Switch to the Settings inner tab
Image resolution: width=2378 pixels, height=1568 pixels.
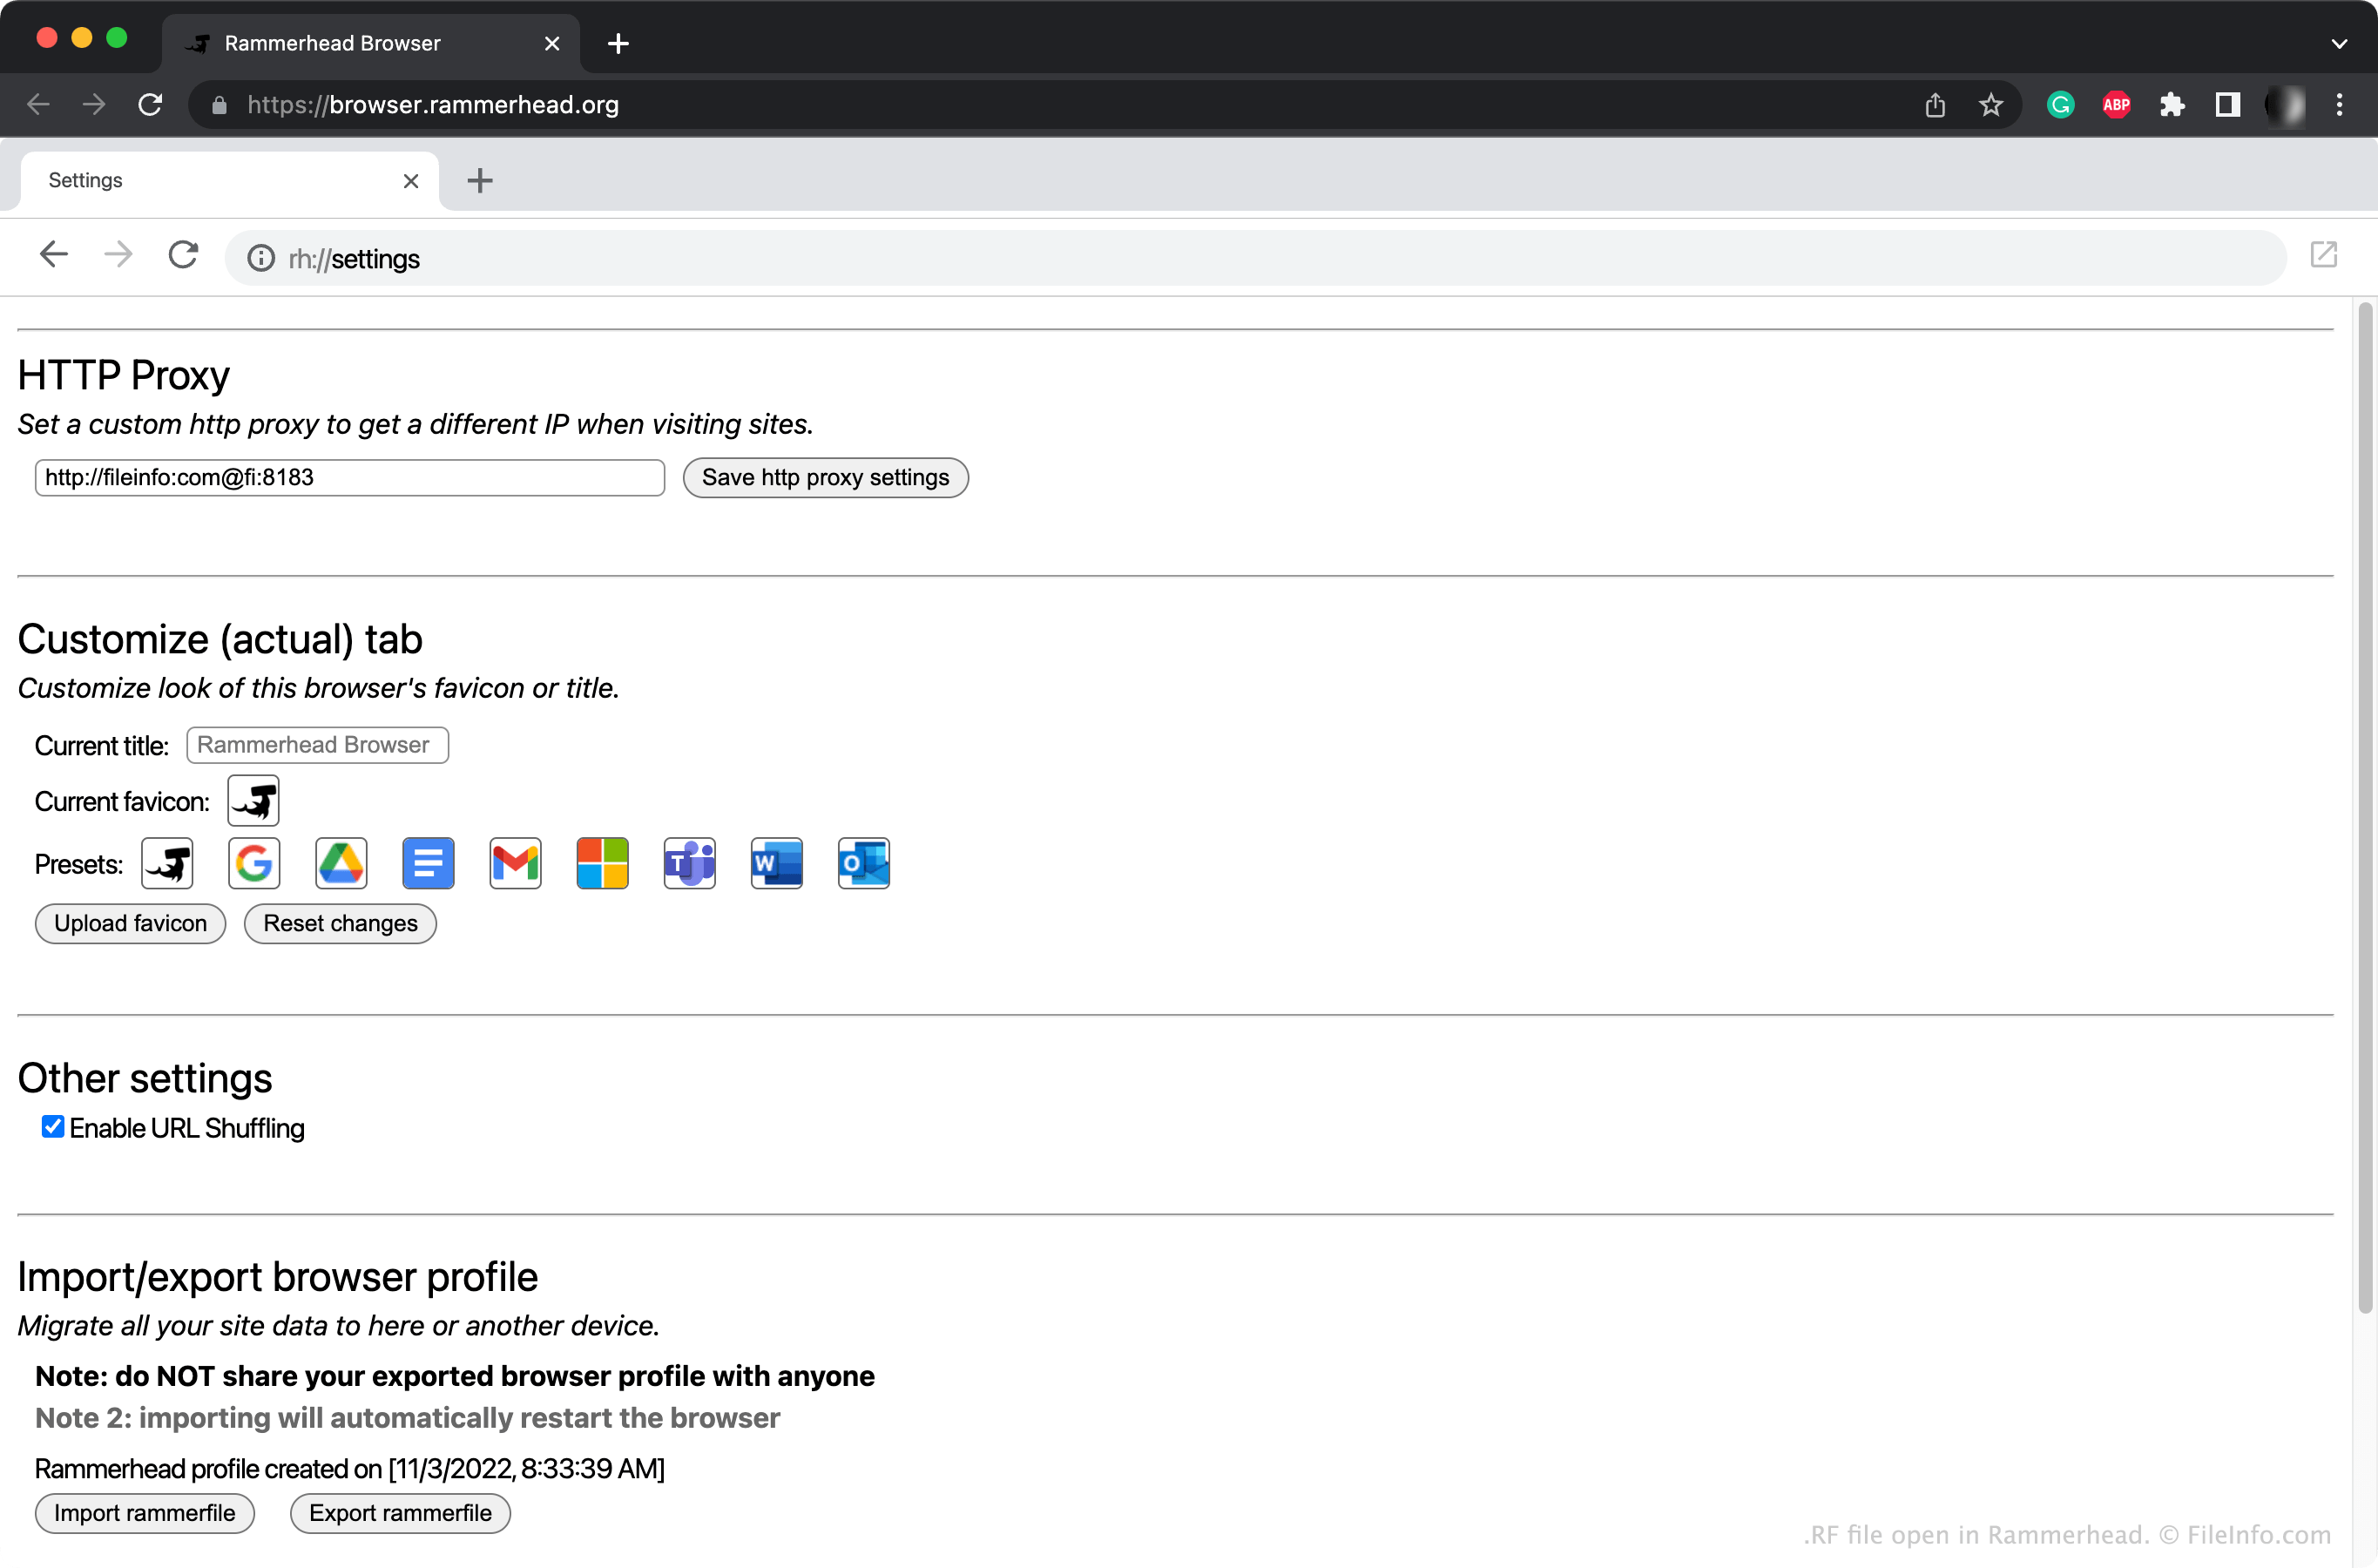tap(229, 181)
